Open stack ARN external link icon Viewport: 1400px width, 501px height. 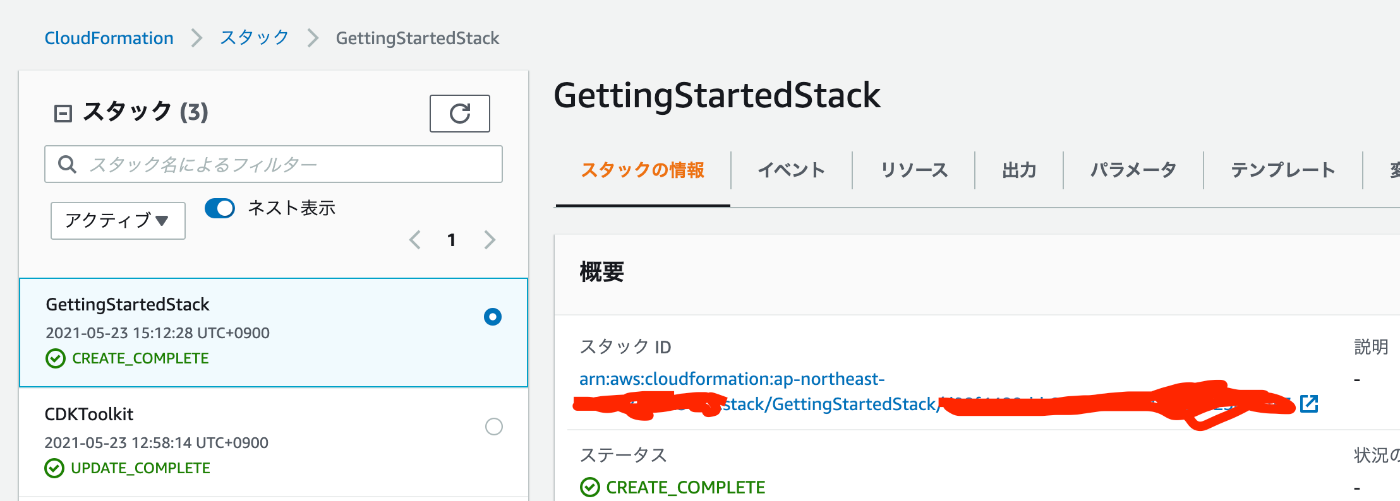coord(1309,404)
